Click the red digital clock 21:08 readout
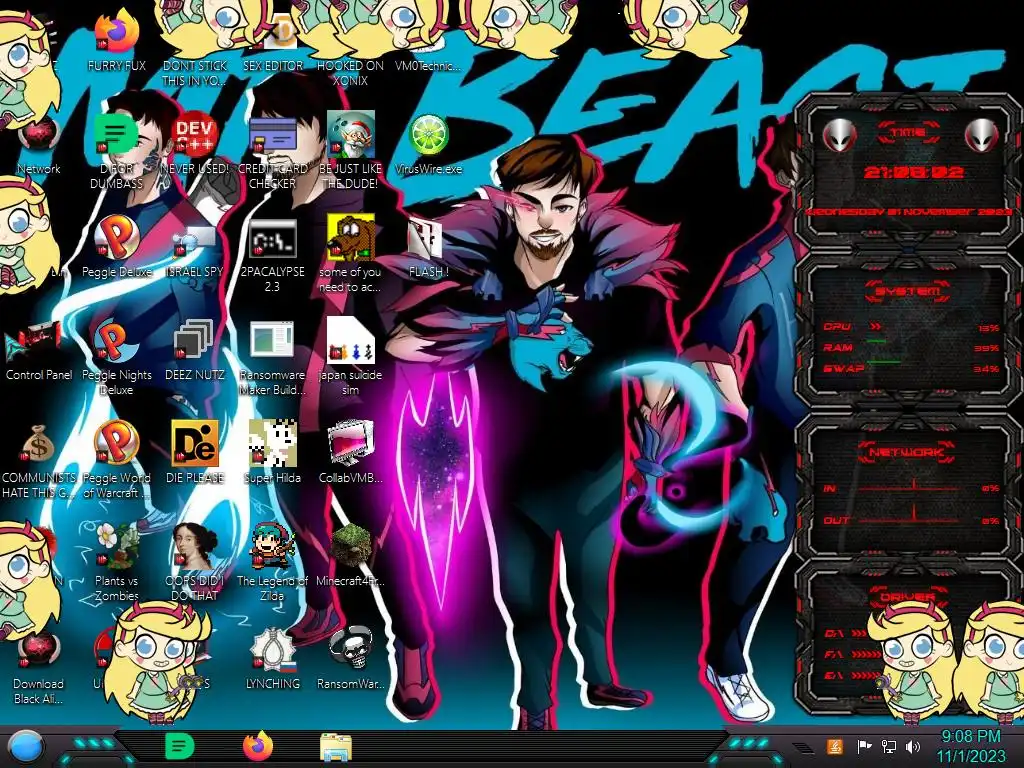This screenshot has width=1024, height=768. [x=913, y=172]
